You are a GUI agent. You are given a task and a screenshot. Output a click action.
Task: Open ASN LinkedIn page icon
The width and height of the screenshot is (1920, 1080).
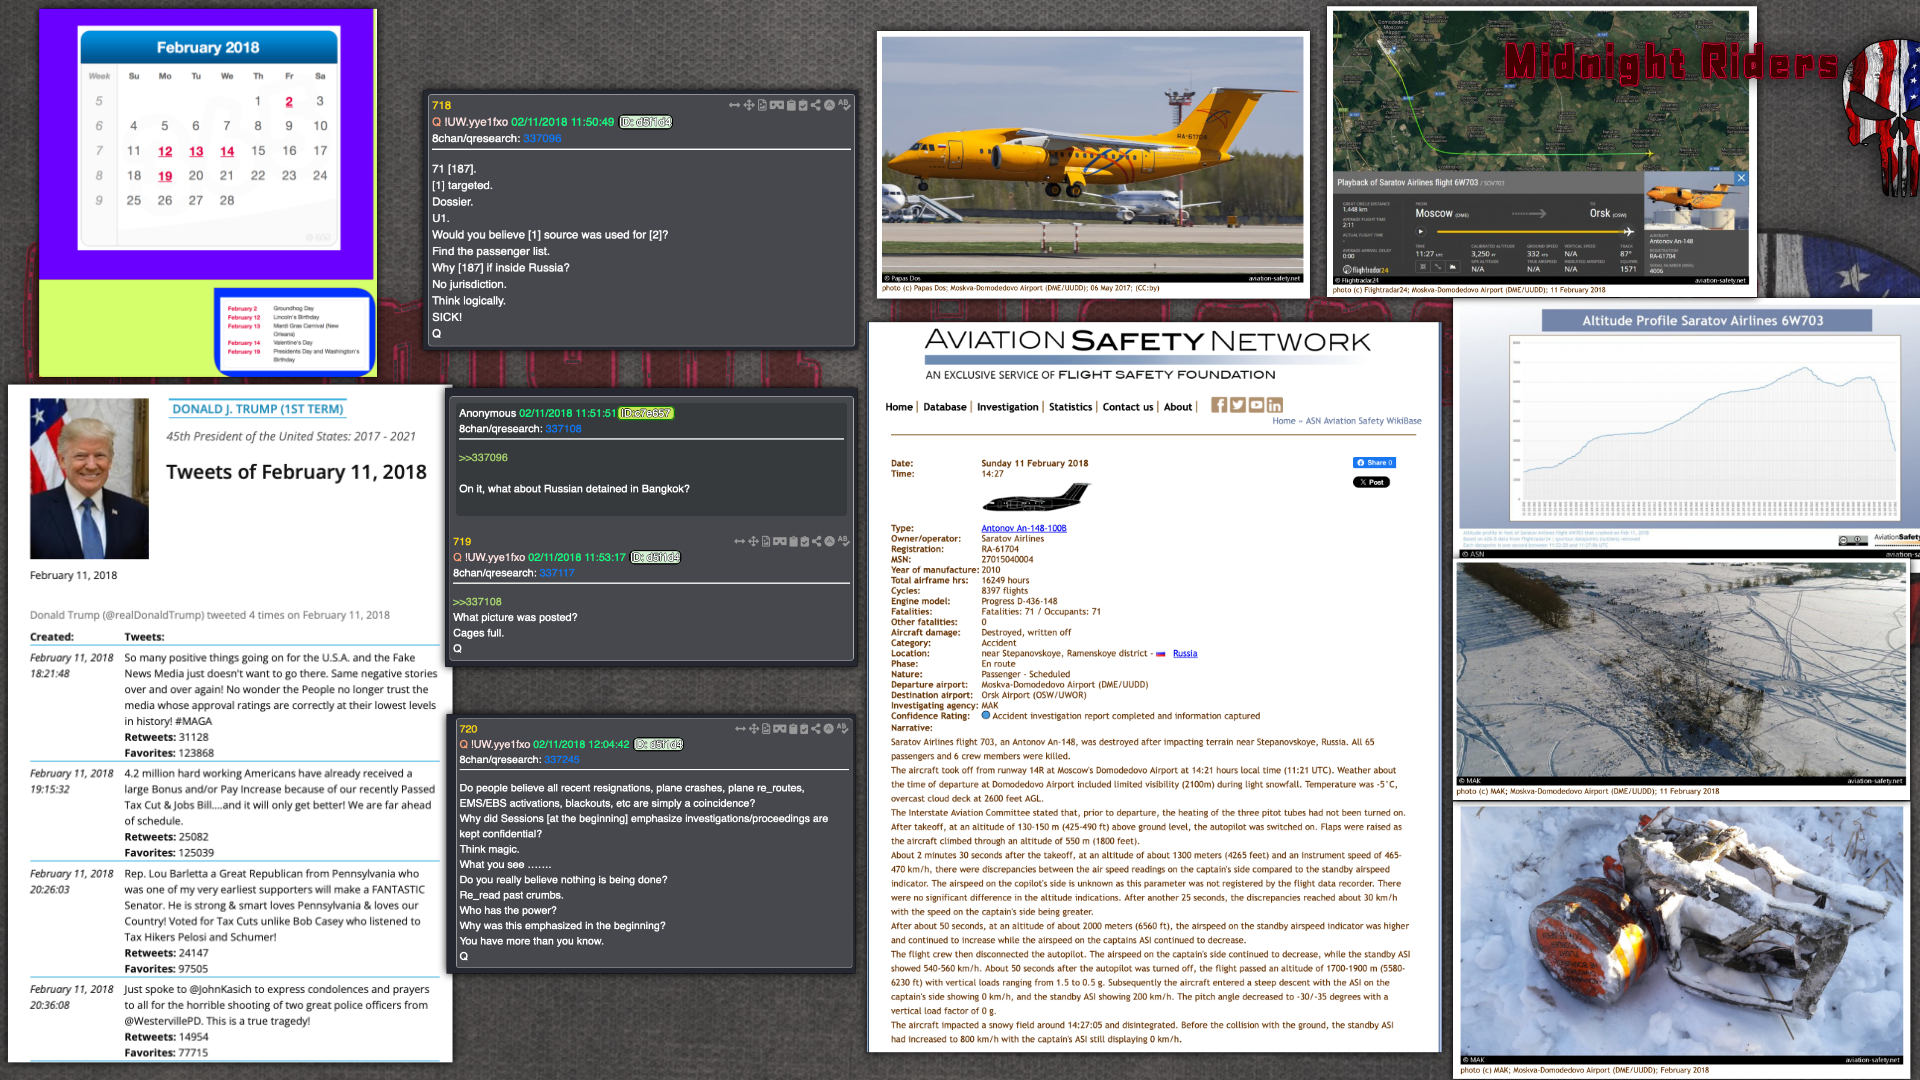1274,405
